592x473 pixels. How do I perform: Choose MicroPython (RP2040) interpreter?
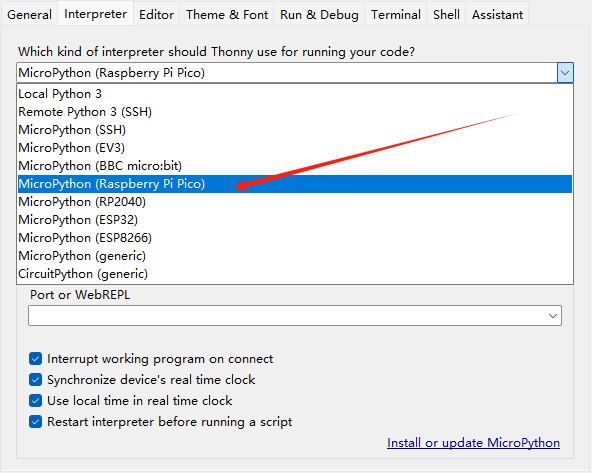[x=295, y=202]
